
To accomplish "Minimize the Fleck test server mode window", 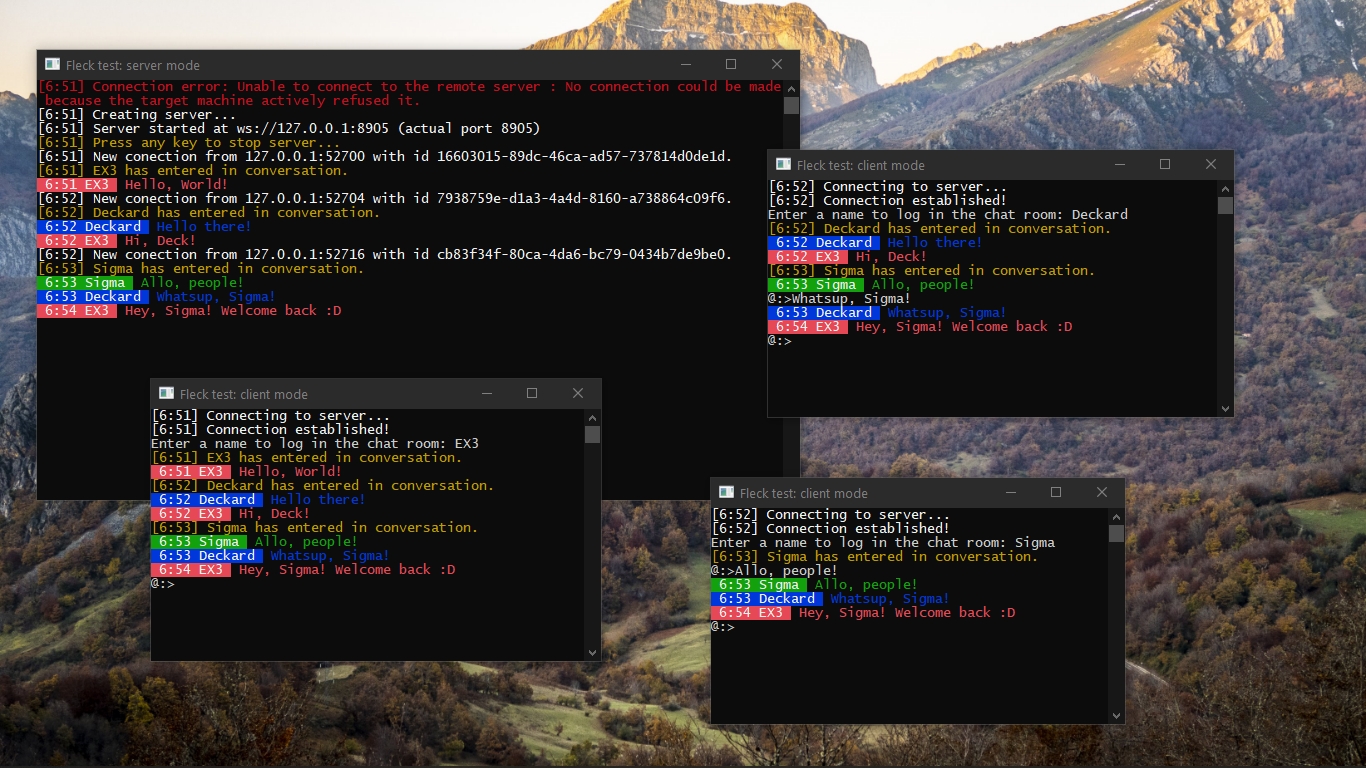I will 685,65.
